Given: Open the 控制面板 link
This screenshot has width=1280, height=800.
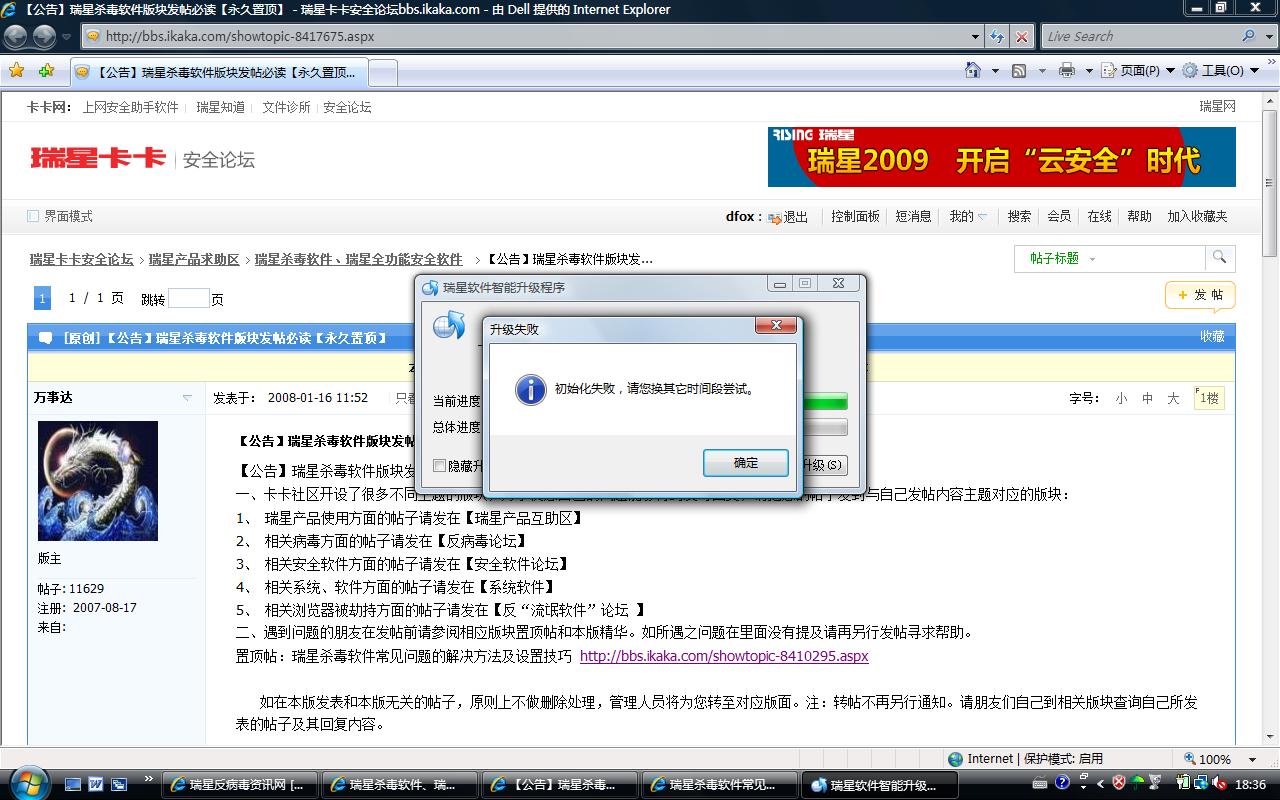Looking at the screenshot, I should click(x=856, y=216).
